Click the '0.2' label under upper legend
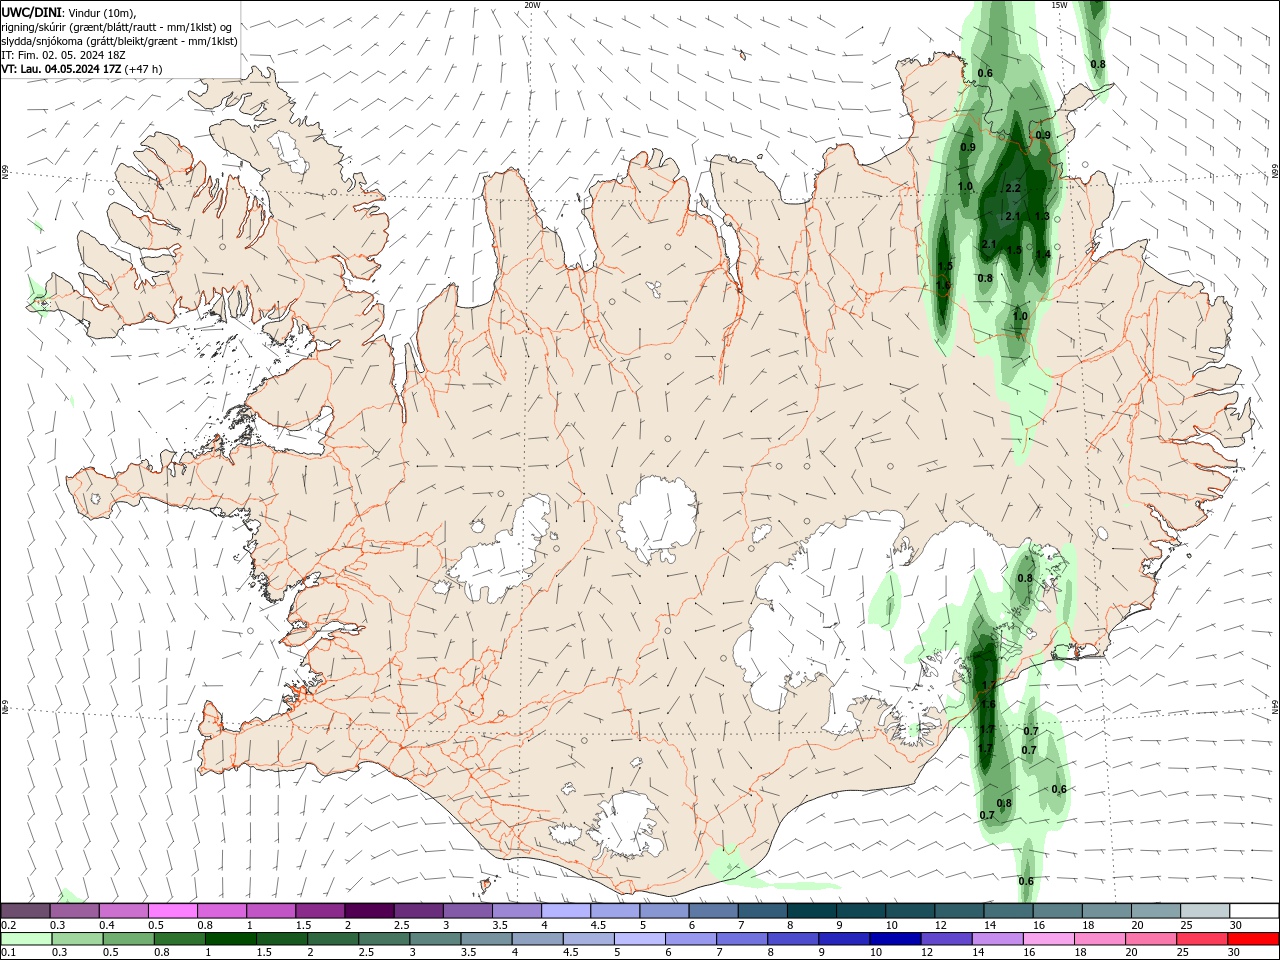 point(9,925)
